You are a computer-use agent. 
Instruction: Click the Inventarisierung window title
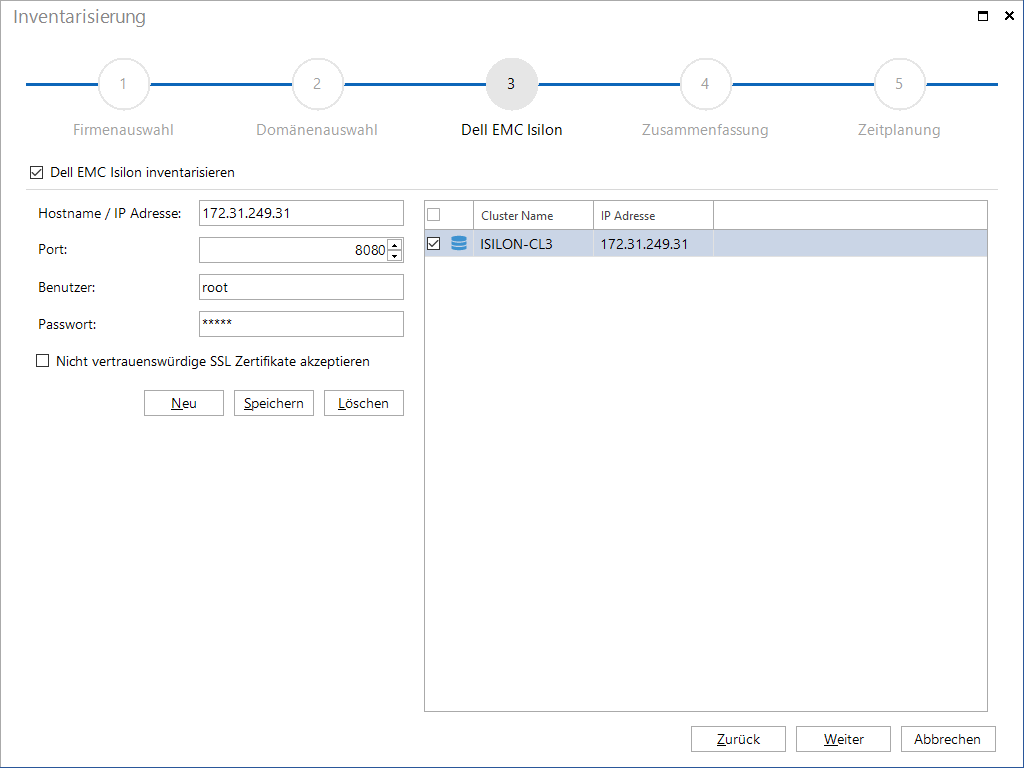point(80,16)
